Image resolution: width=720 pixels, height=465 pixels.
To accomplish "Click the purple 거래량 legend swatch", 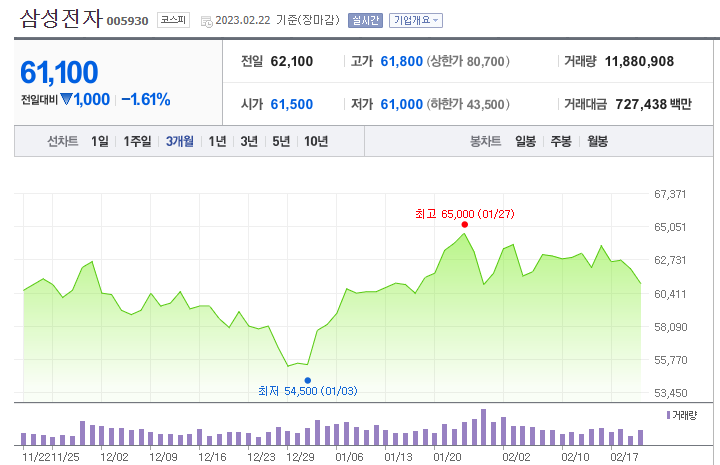I will pos(668,415).
